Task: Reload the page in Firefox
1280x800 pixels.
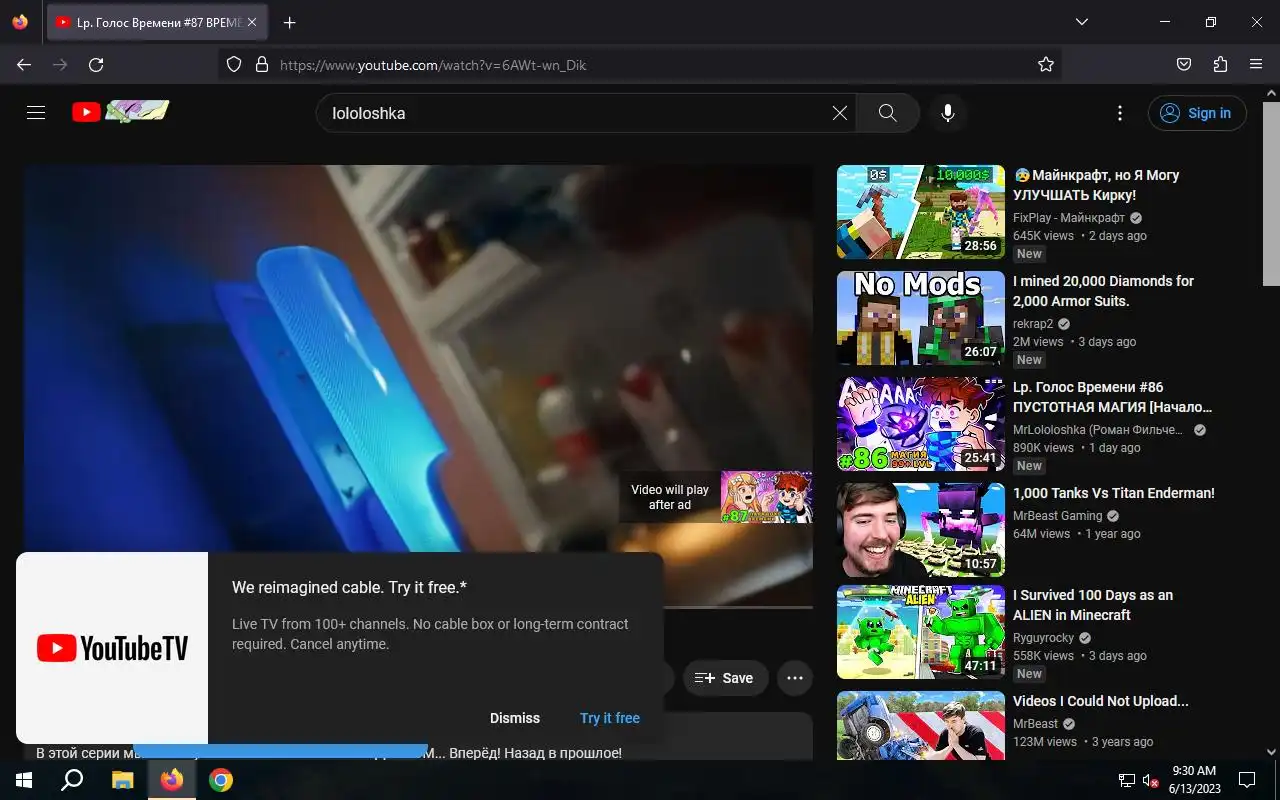Action: (96, 64)
